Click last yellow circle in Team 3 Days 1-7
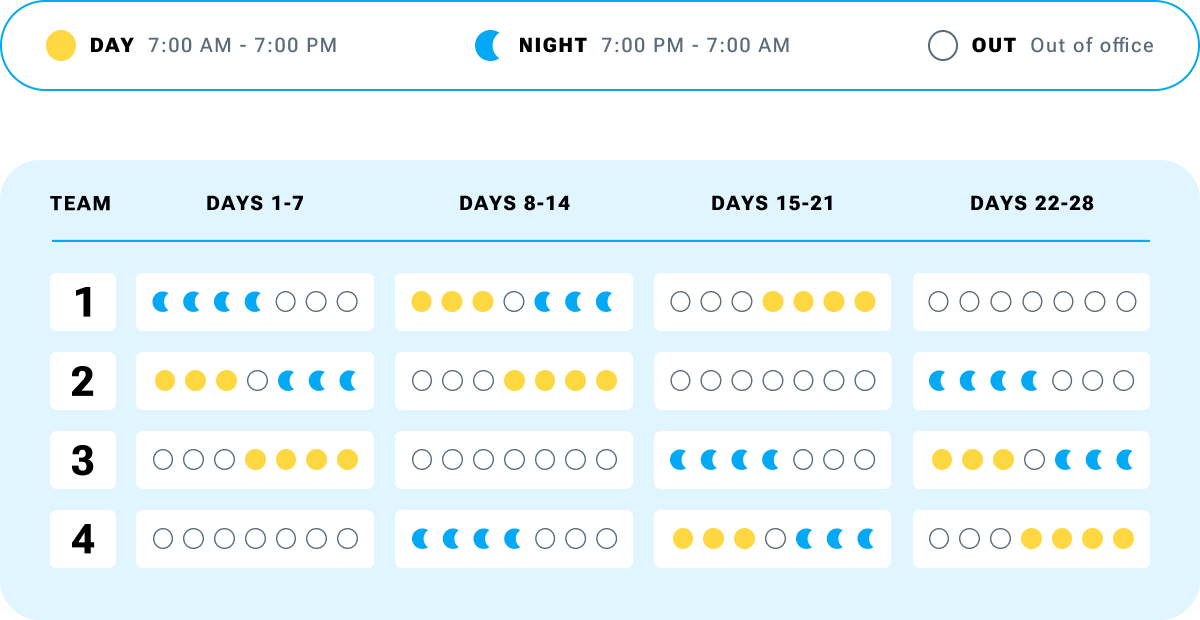The height and width of the screenshot is (620, 1200). click(347, 459)
